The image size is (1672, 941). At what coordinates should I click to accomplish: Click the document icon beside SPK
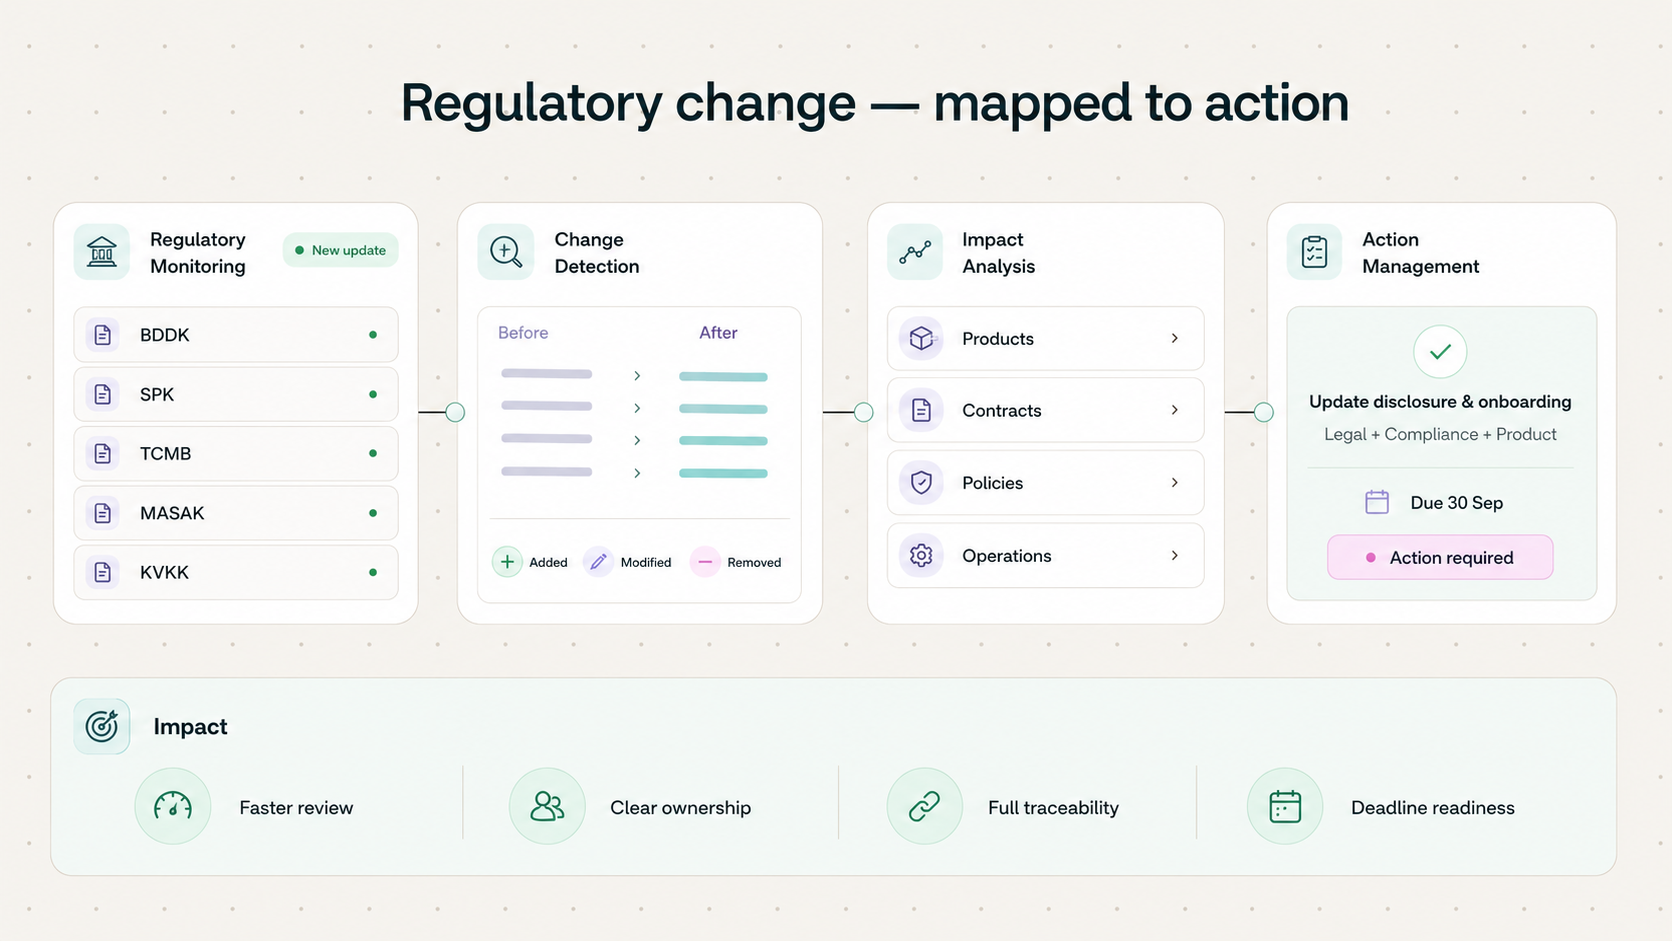coord(103,394)
